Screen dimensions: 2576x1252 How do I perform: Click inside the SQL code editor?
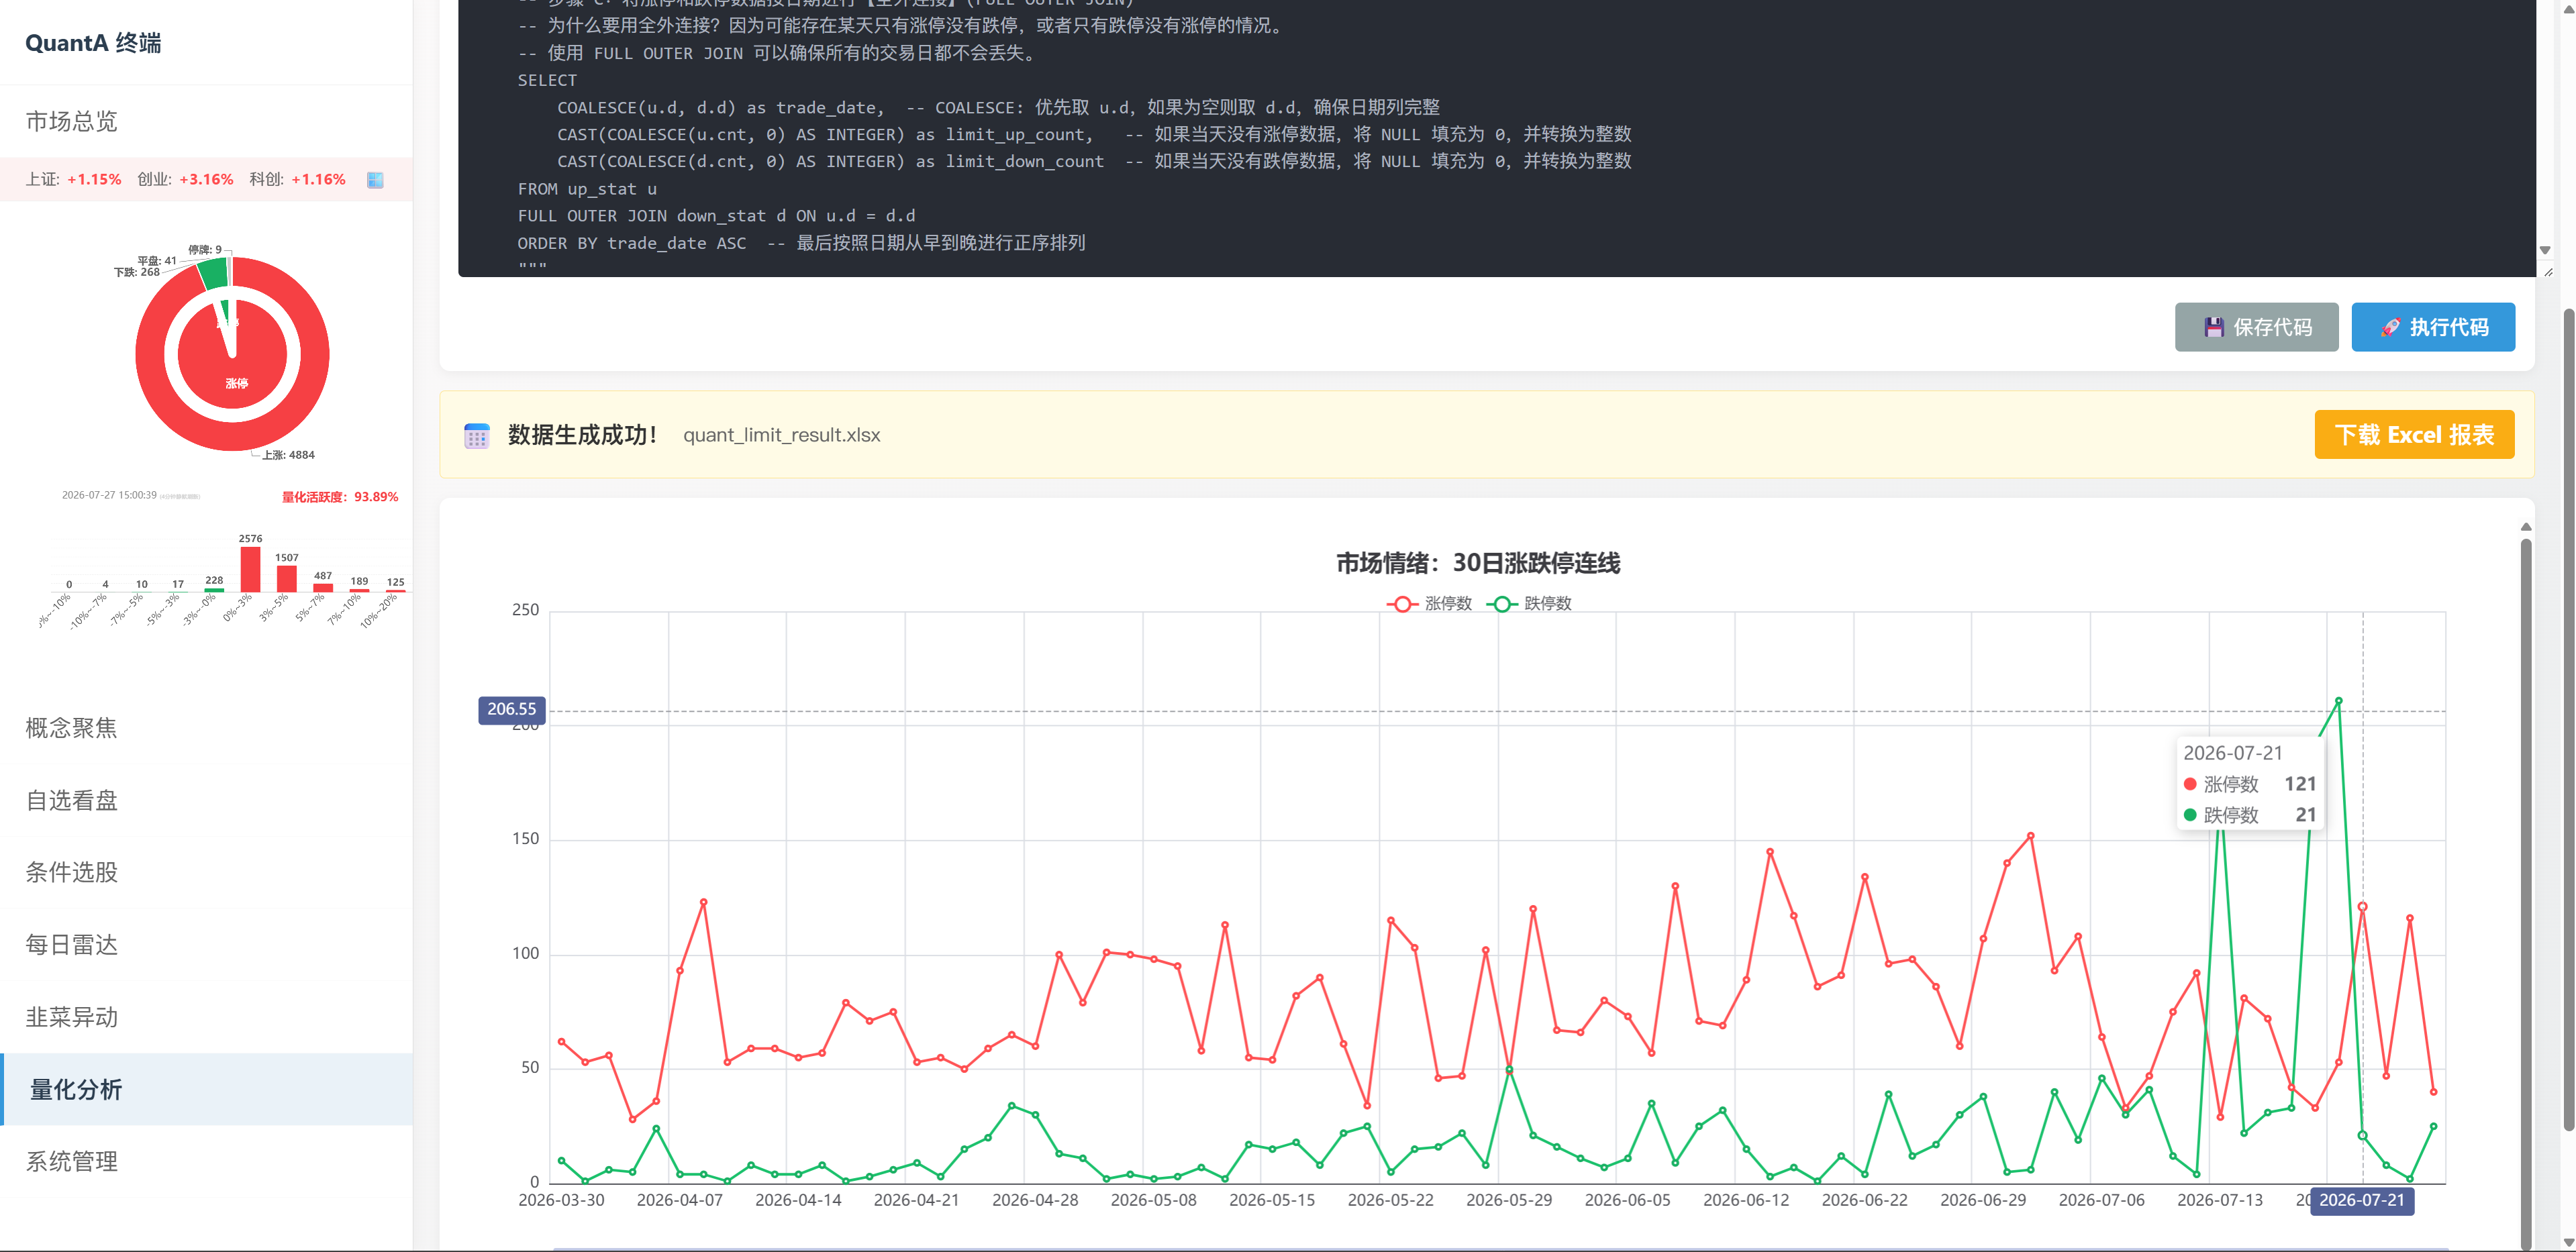(x=1497, y=138)
